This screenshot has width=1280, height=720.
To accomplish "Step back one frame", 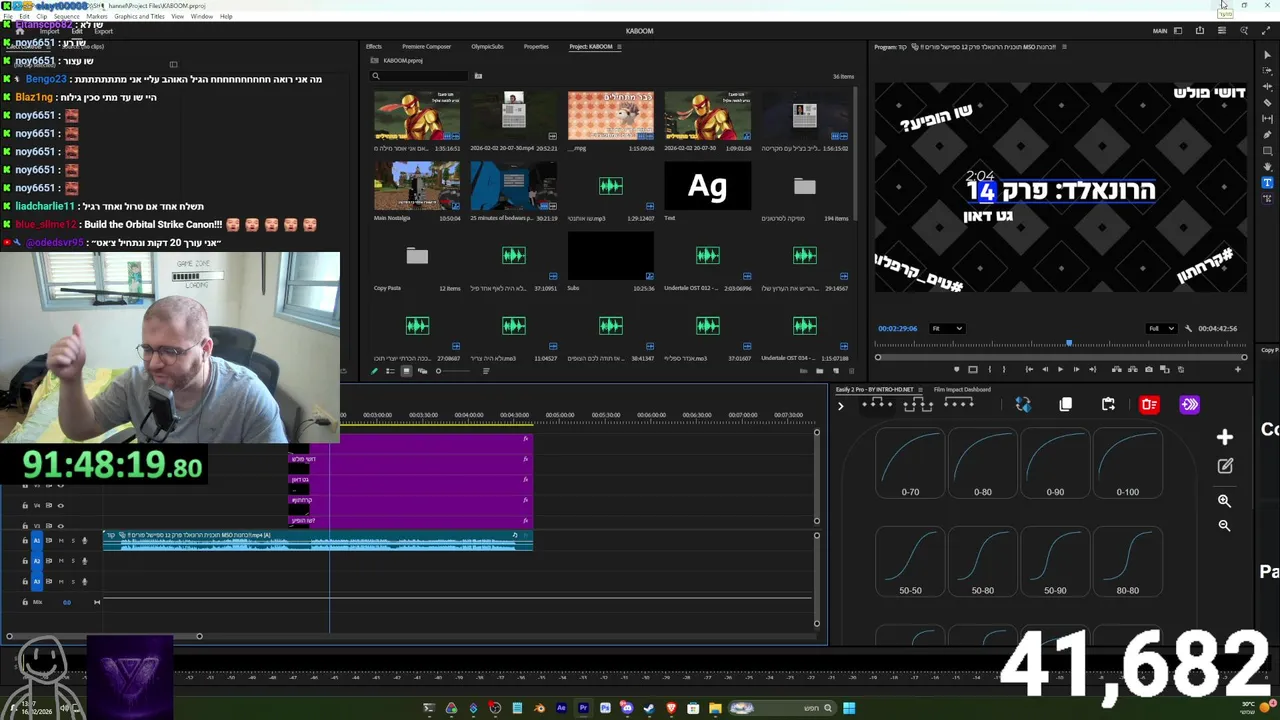I will [1045, 370].
